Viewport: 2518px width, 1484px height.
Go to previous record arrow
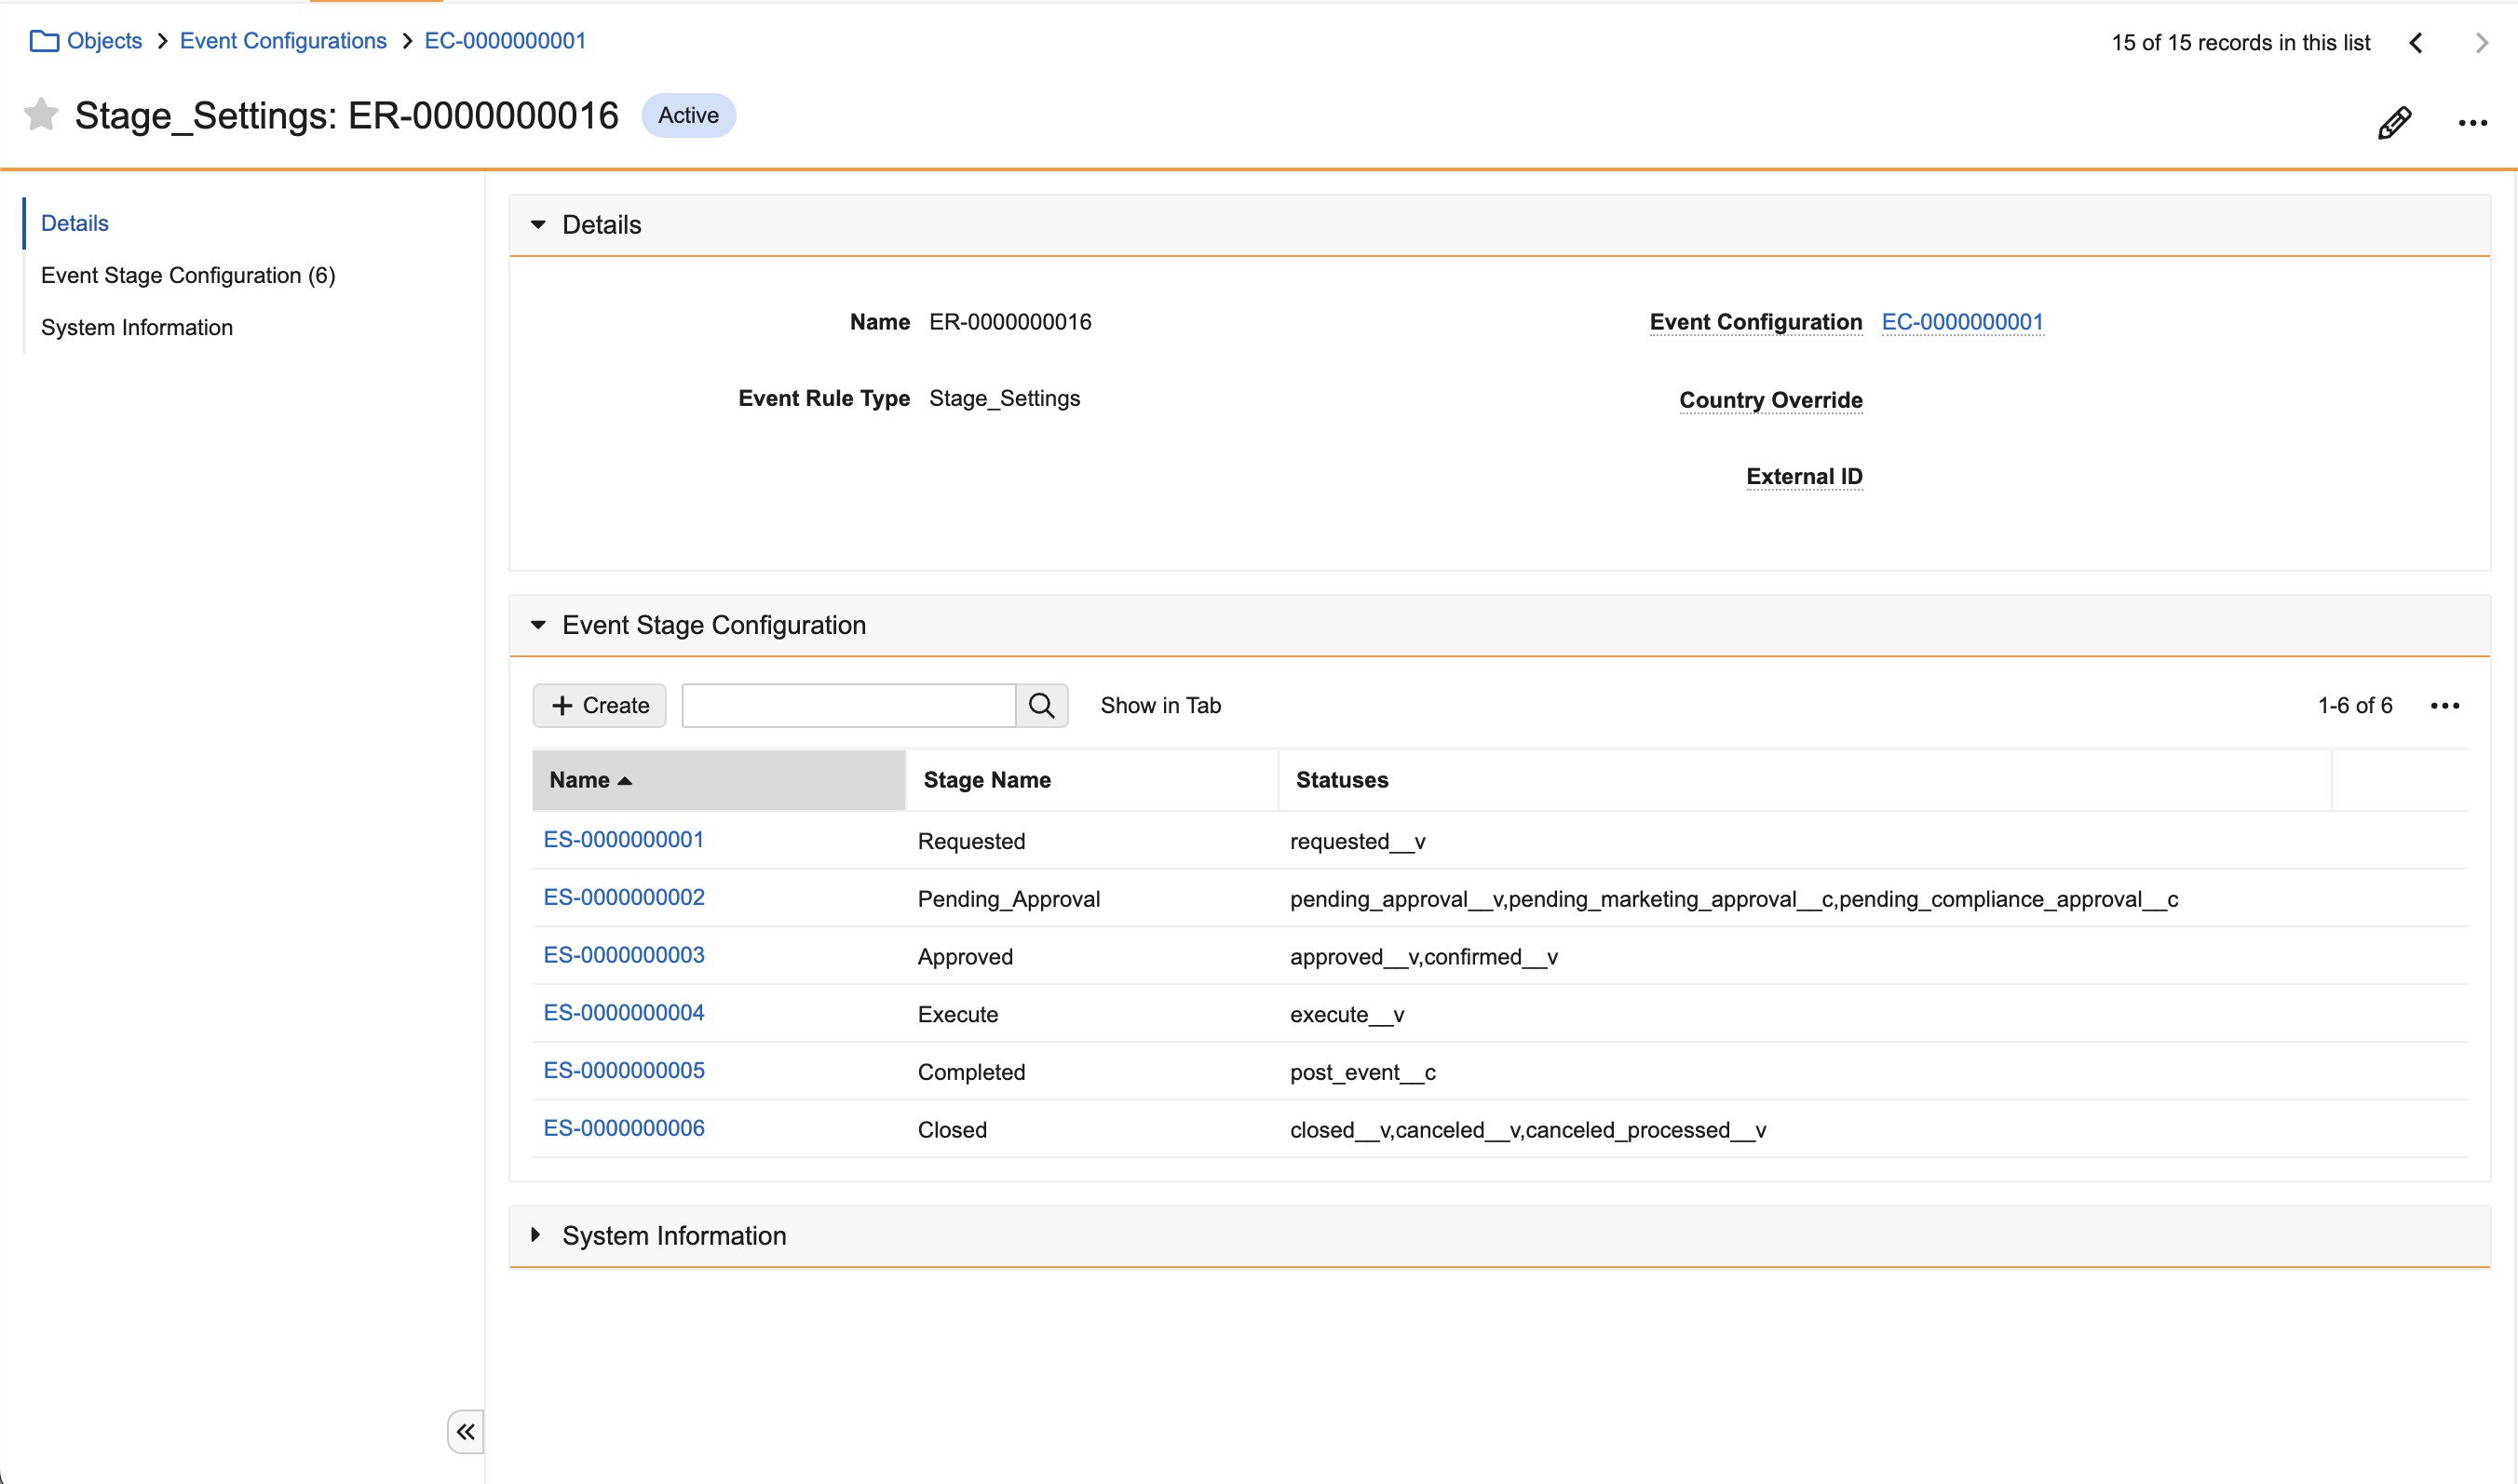coord(2416,43)
